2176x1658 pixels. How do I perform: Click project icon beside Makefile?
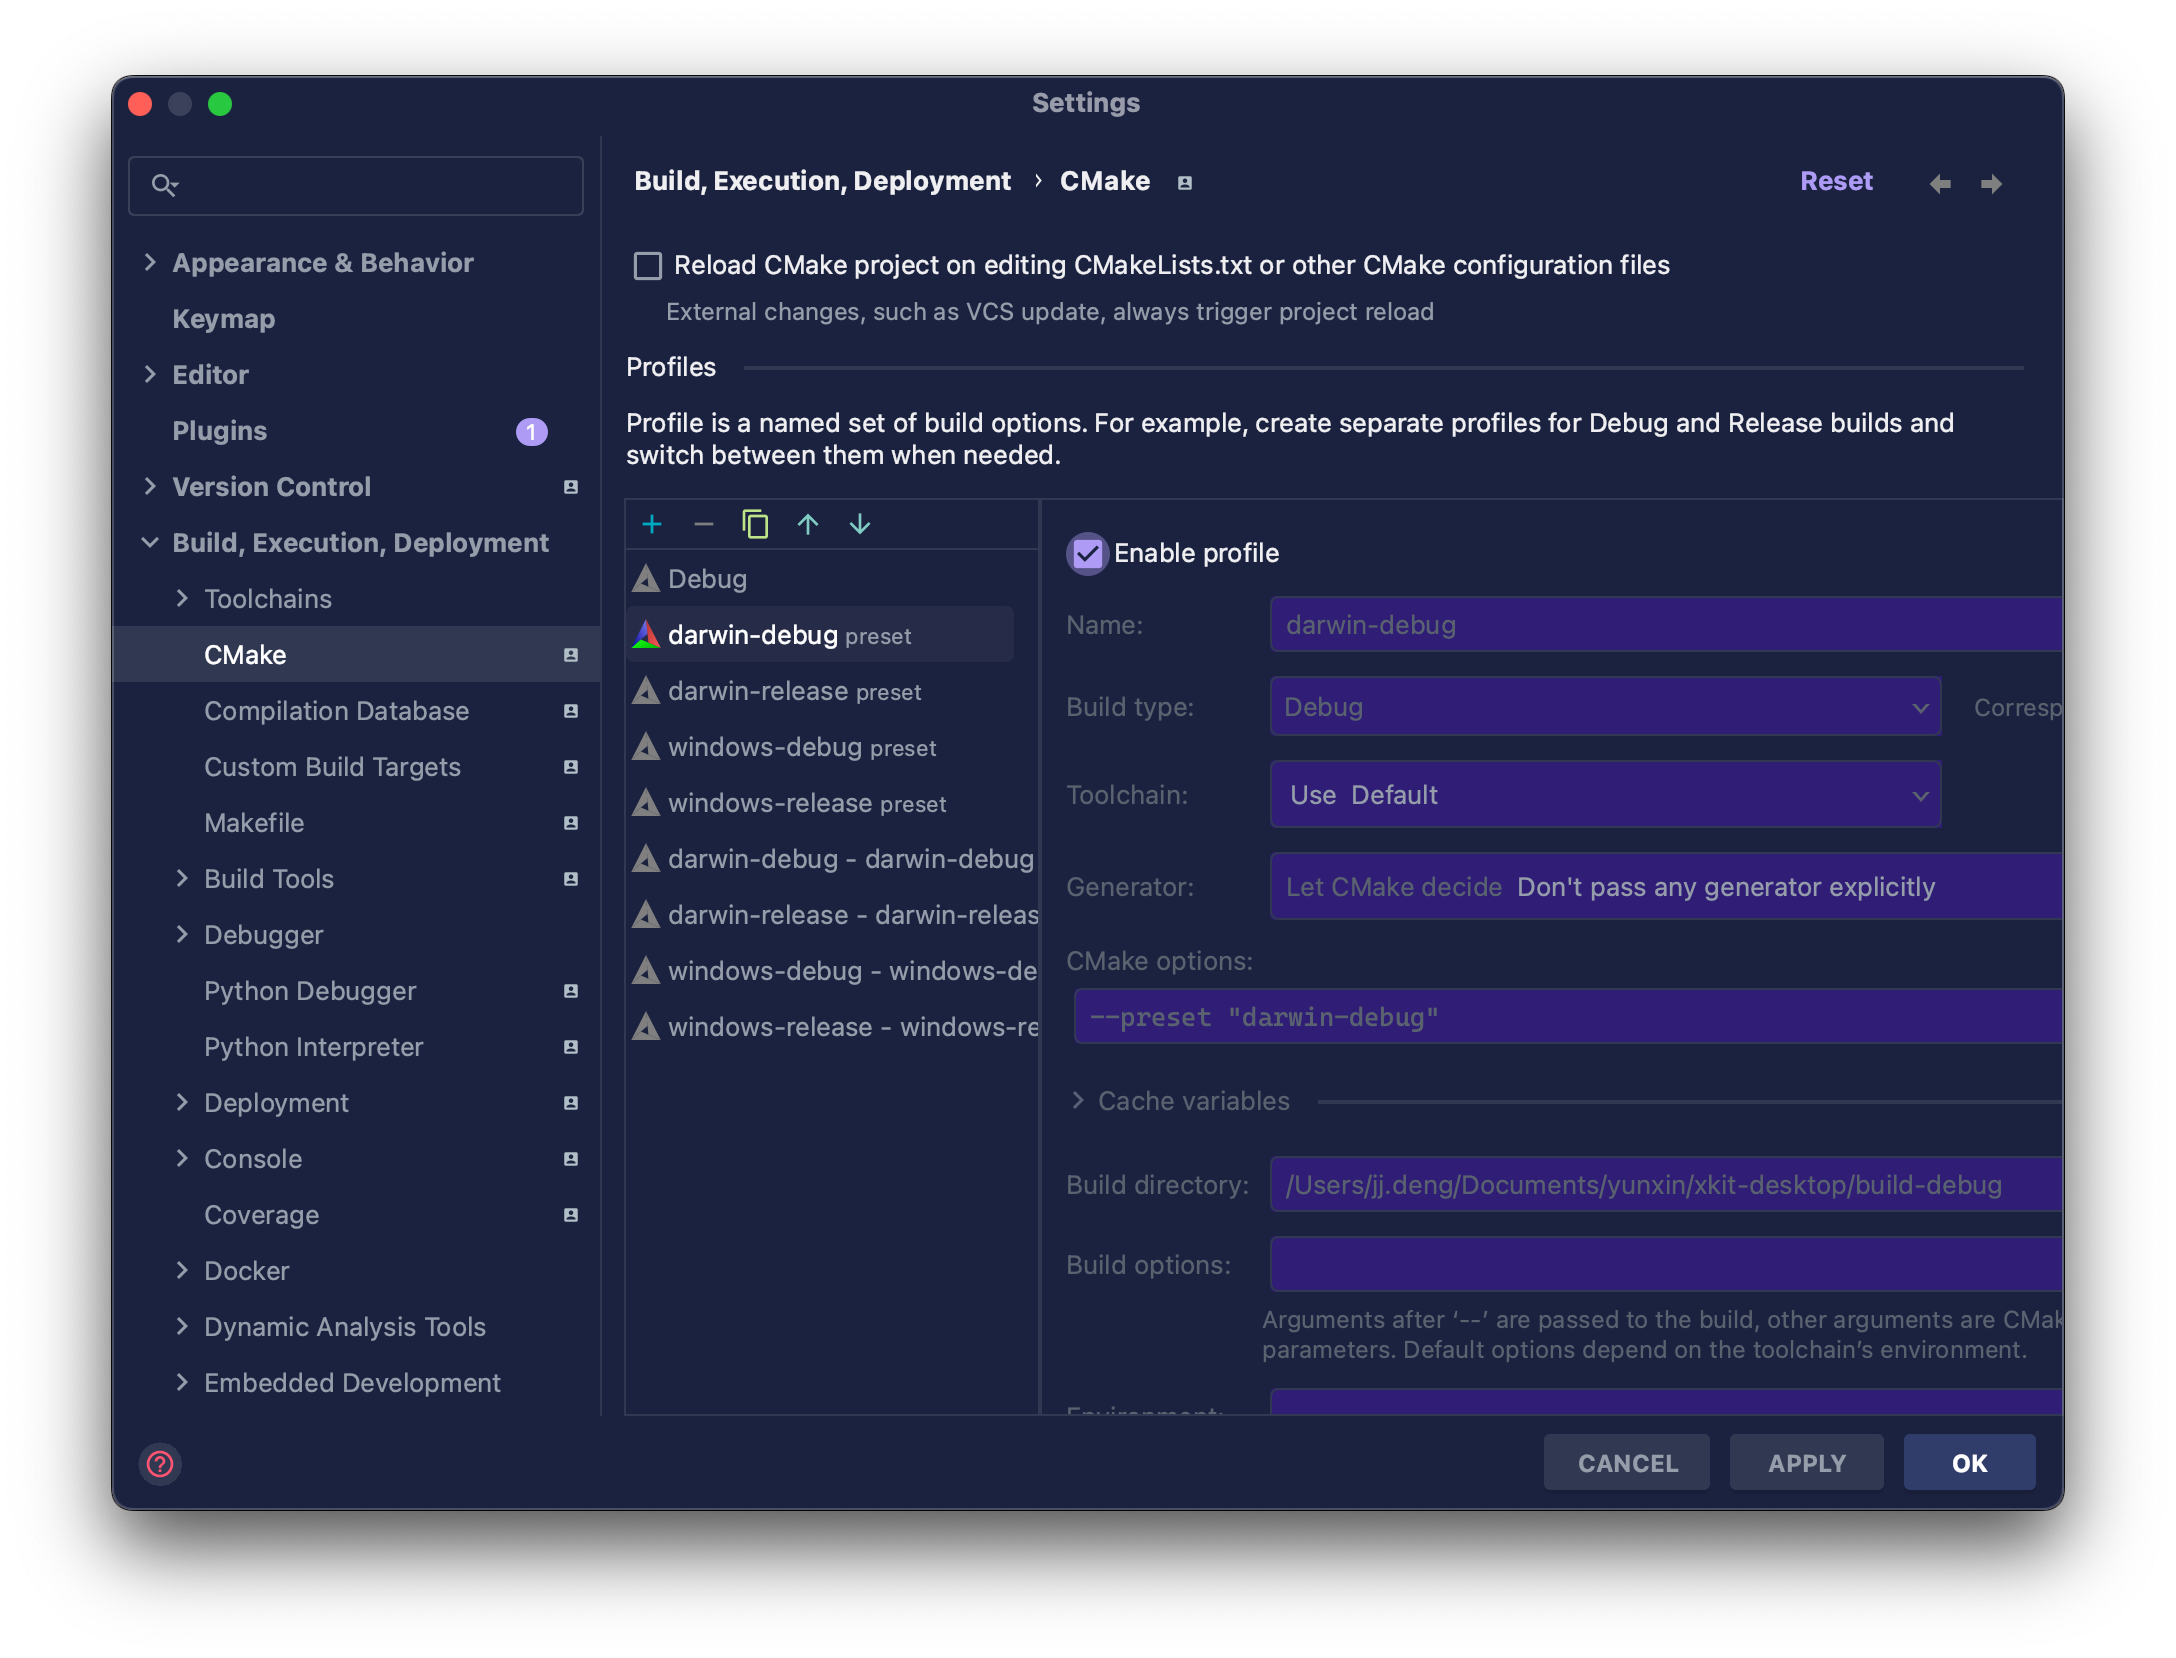[571, 823]
